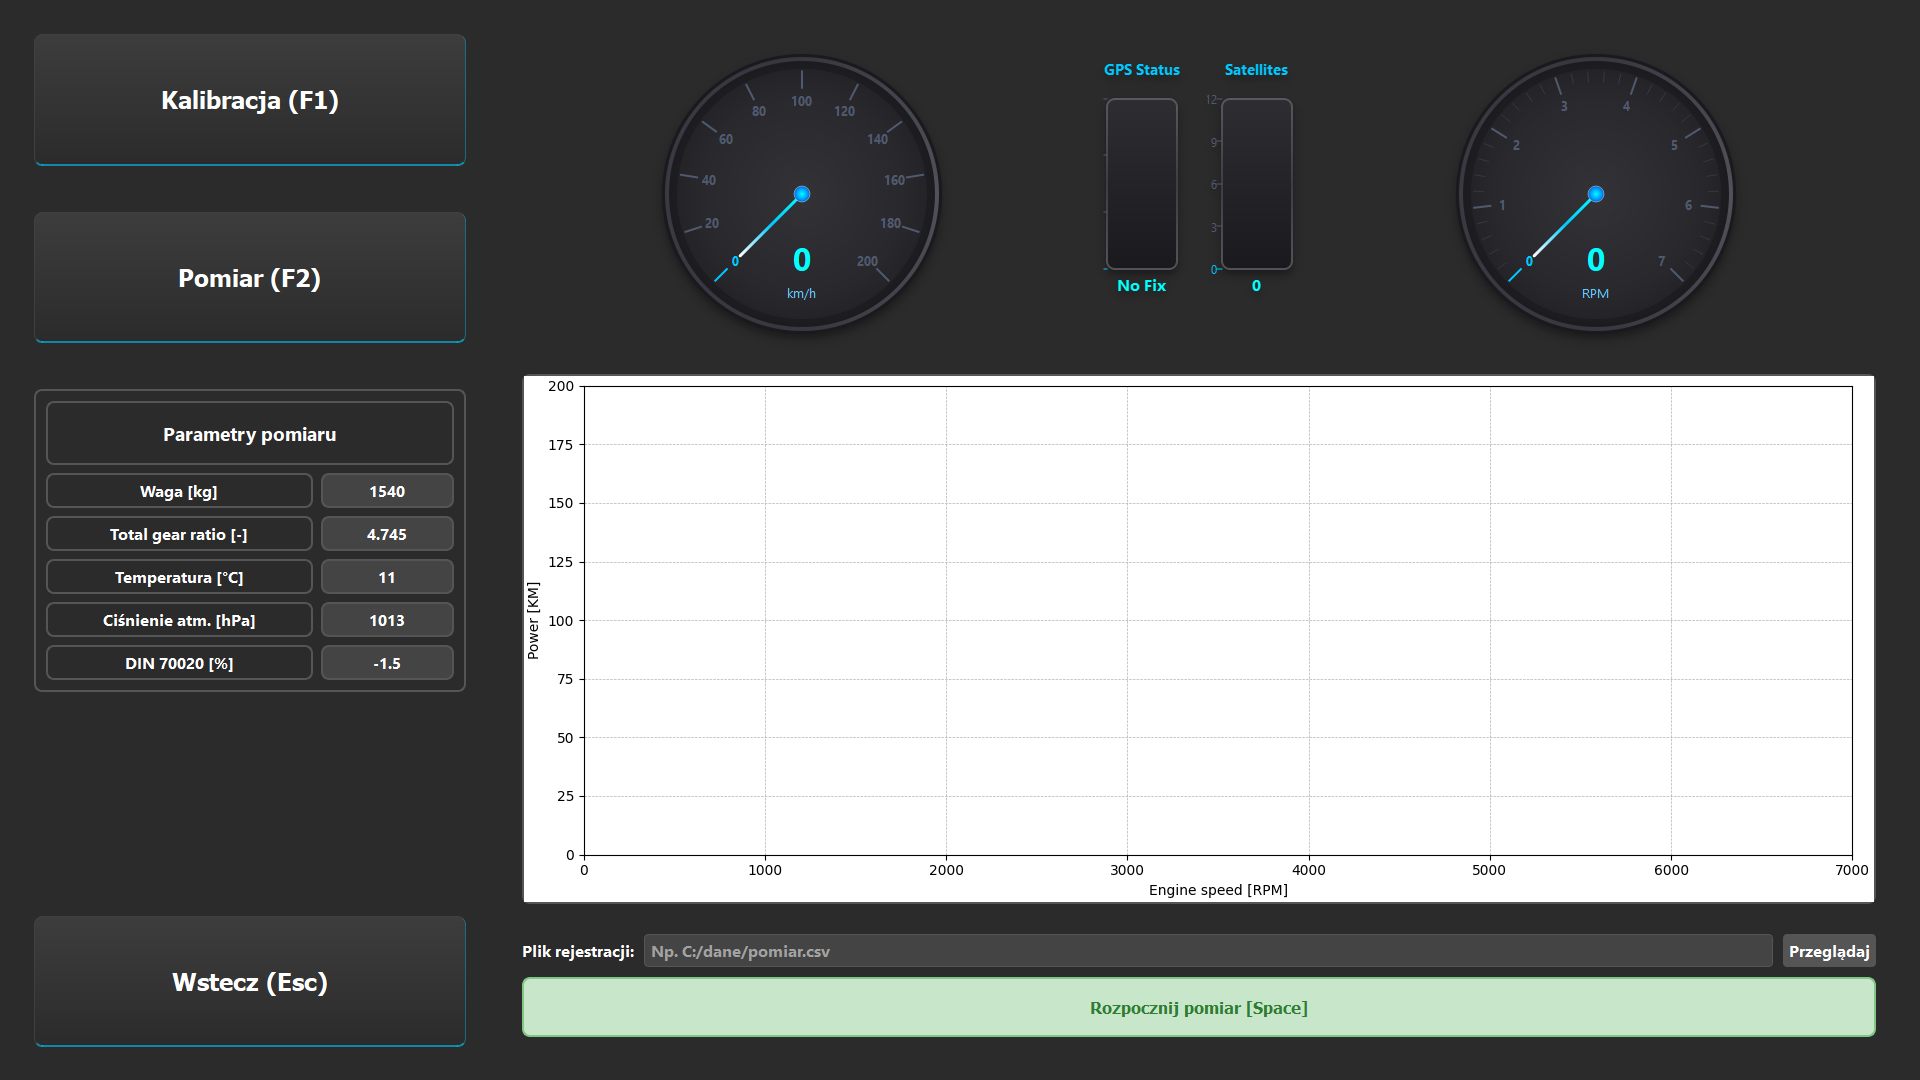
Task: Start measurement with Rozpocznij pomiar button
Action: (1198, 1007)
